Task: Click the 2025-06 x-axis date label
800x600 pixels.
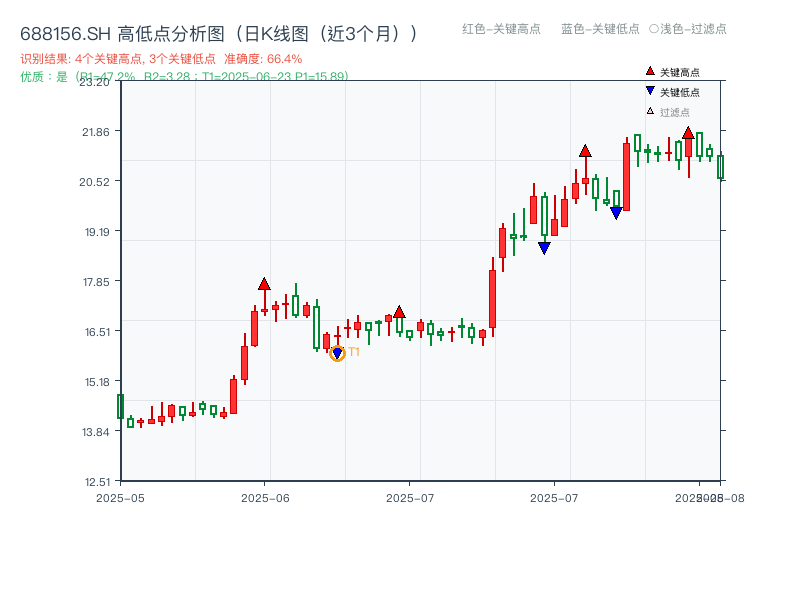Action: pos(263,496)
